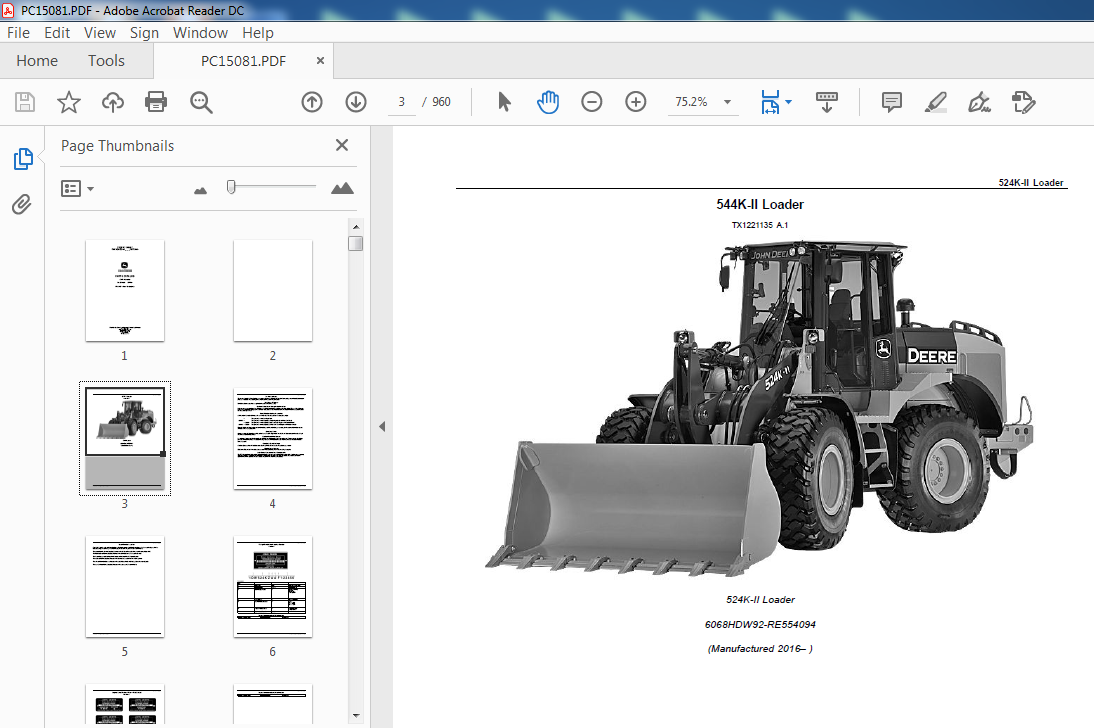Open the Window menu
The image size is (1094, 728).
[200, 33]
